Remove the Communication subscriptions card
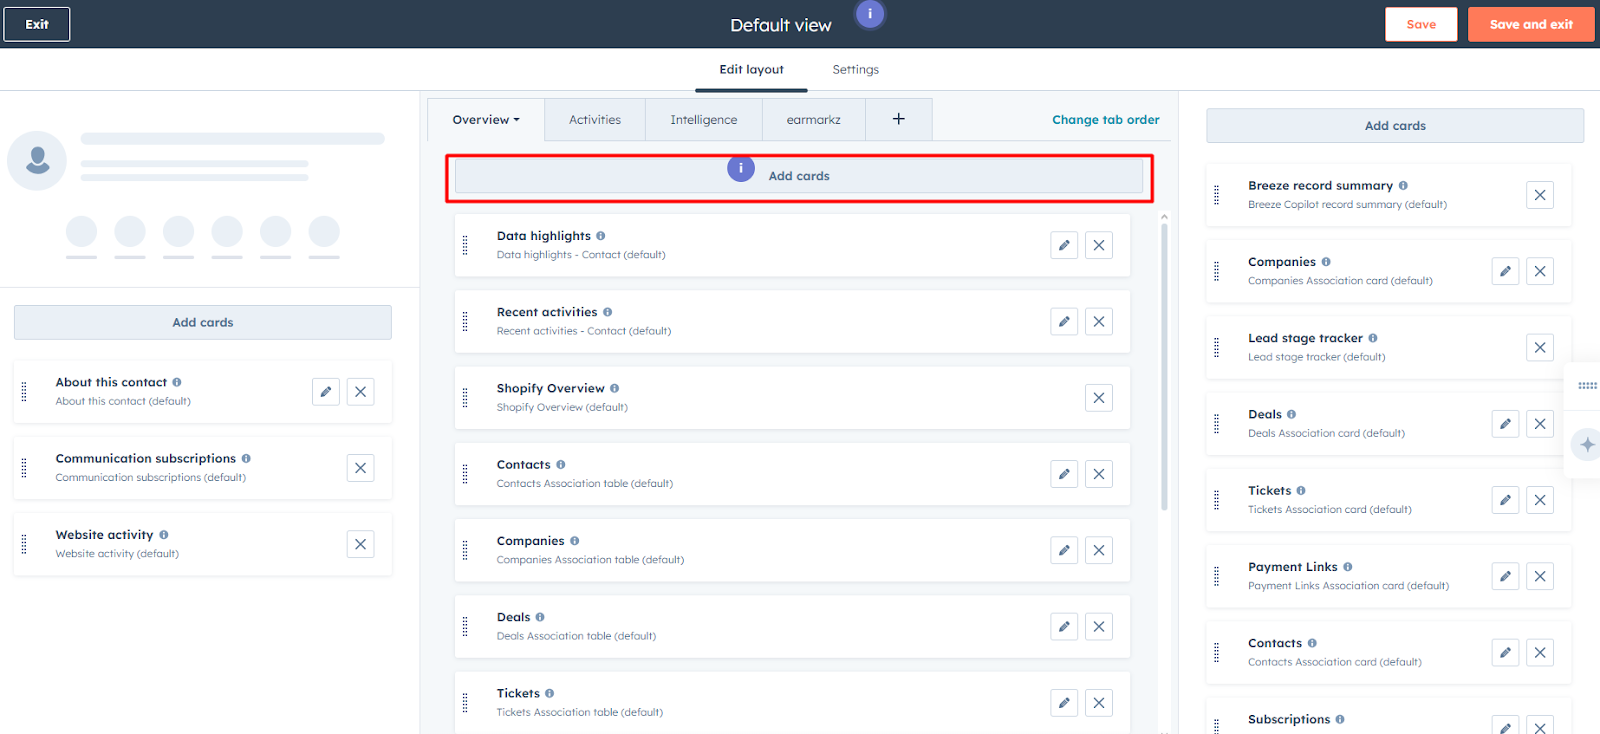This screenshot has width=1600, height=734. [360, 468]
